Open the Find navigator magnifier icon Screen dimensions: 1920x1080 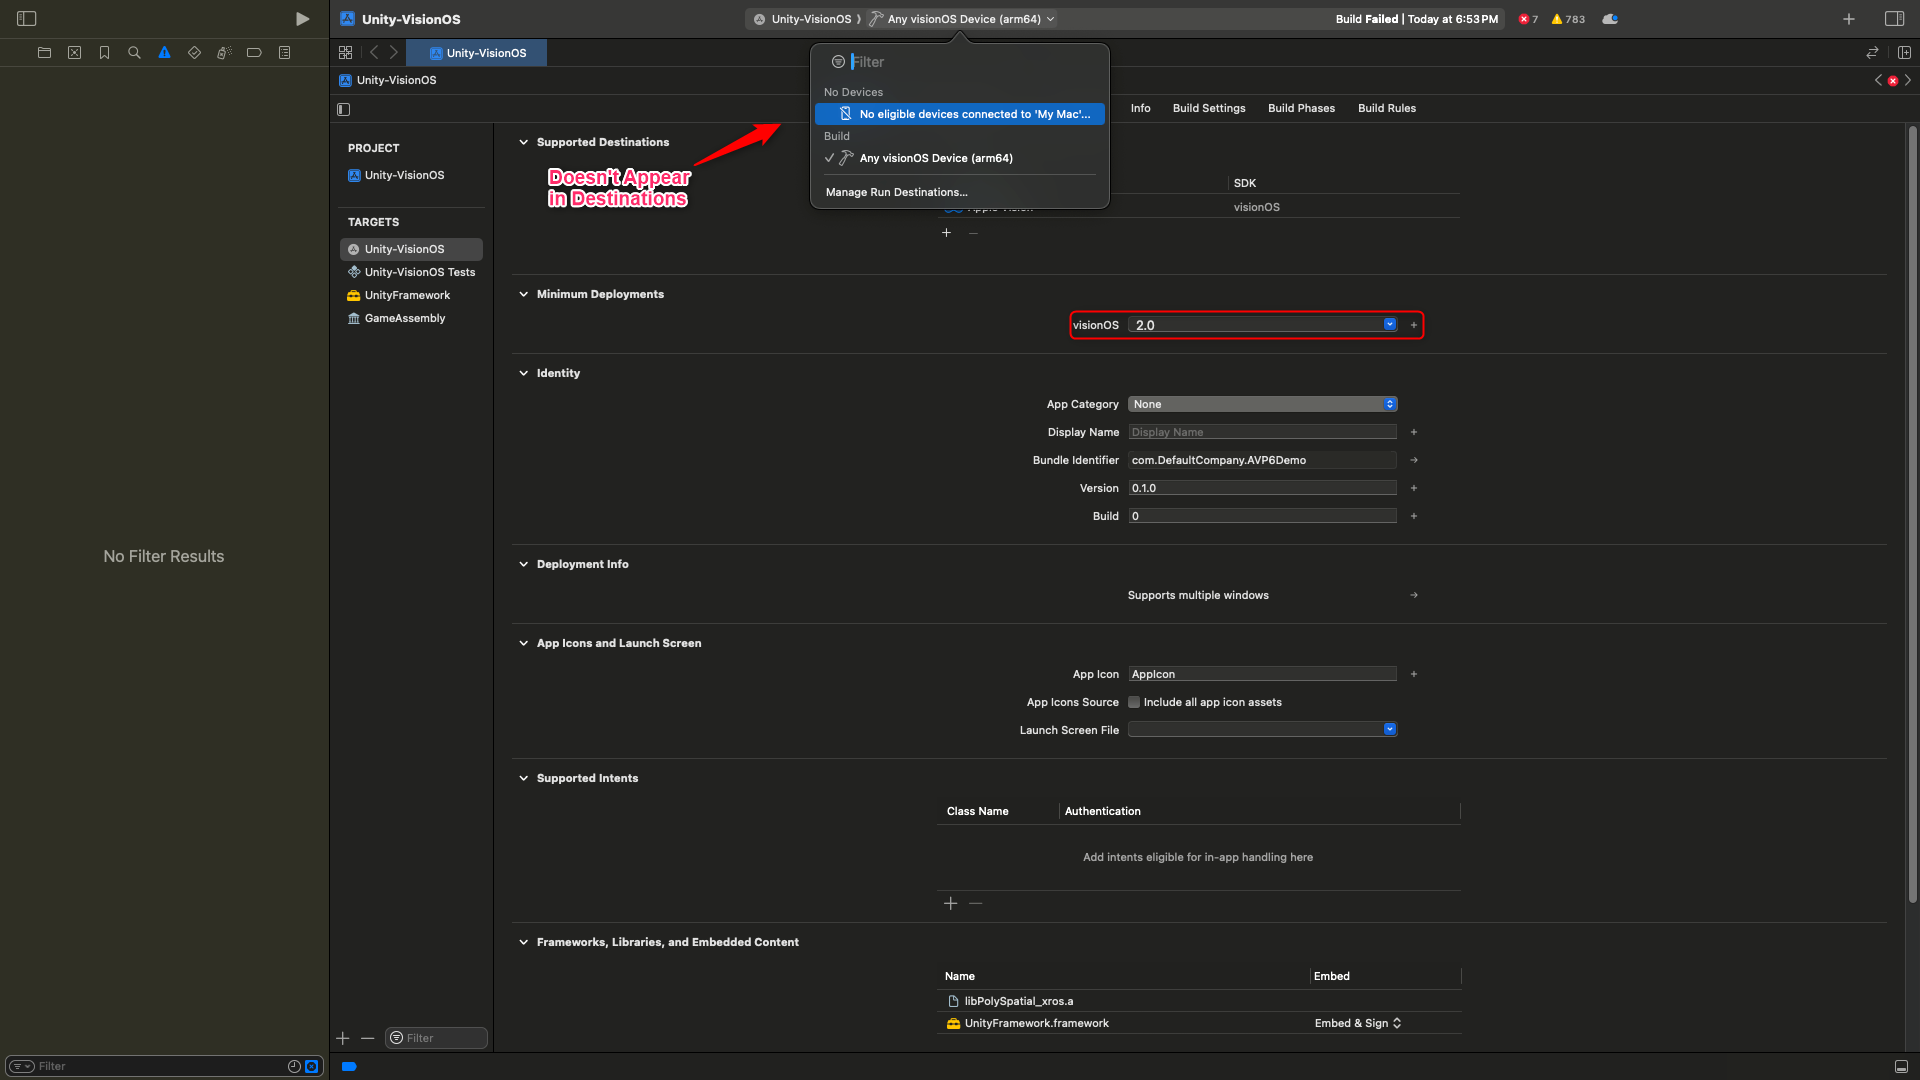pyautogui.click(x=134, y=53)
